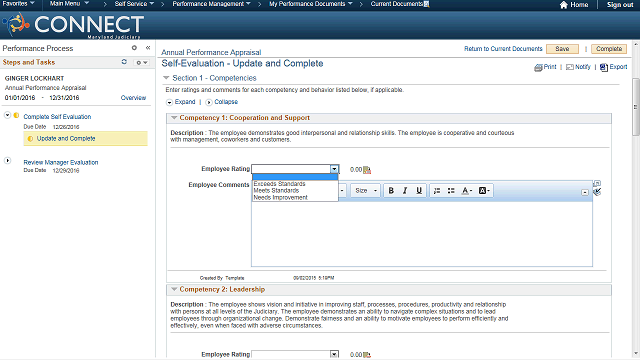640x360 pixels.
Task: Click the Home icon in top navigation
Action: [x=564, y=5]
